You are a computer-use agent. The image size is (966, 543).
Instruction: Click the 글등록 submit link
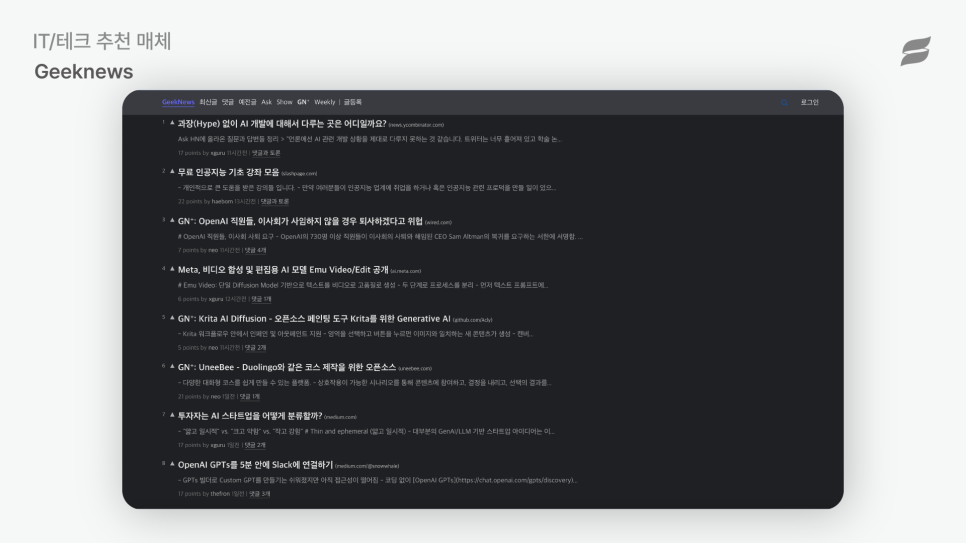pyautogui.click(x=352, y=102)
